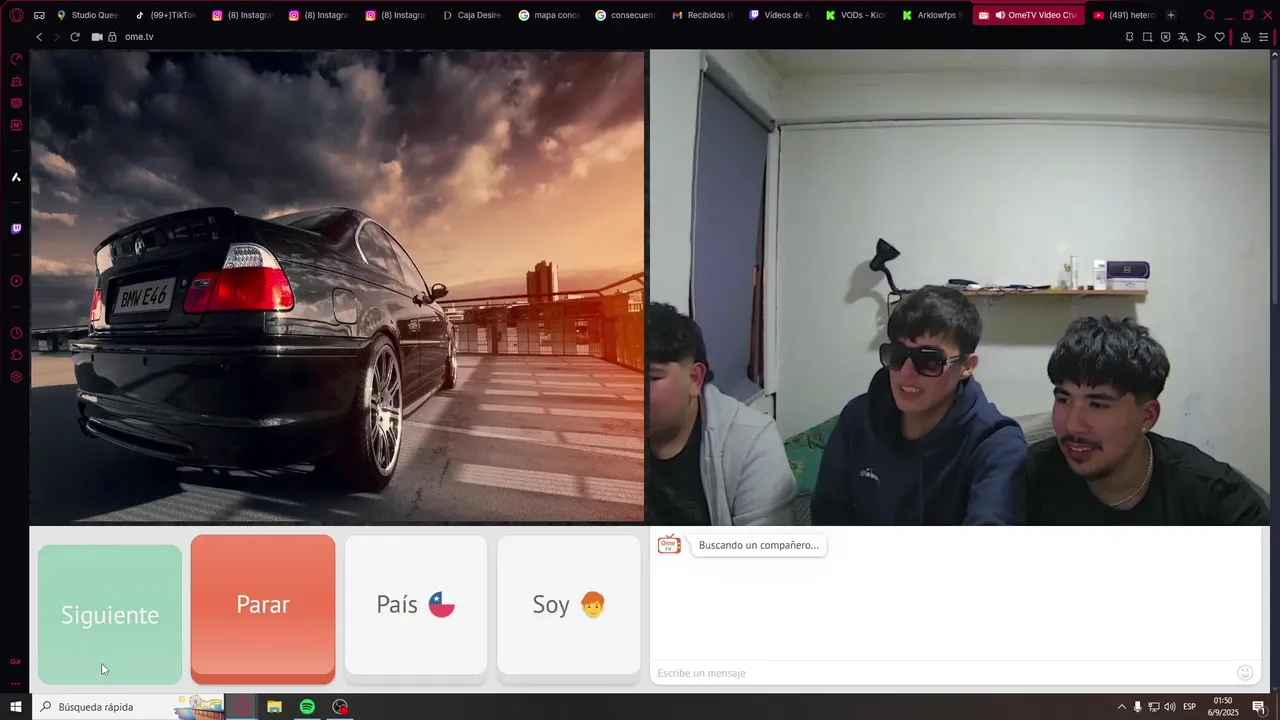Open GX Control speedometer in sidebar
1280x720 pixels.
(16, 59)
